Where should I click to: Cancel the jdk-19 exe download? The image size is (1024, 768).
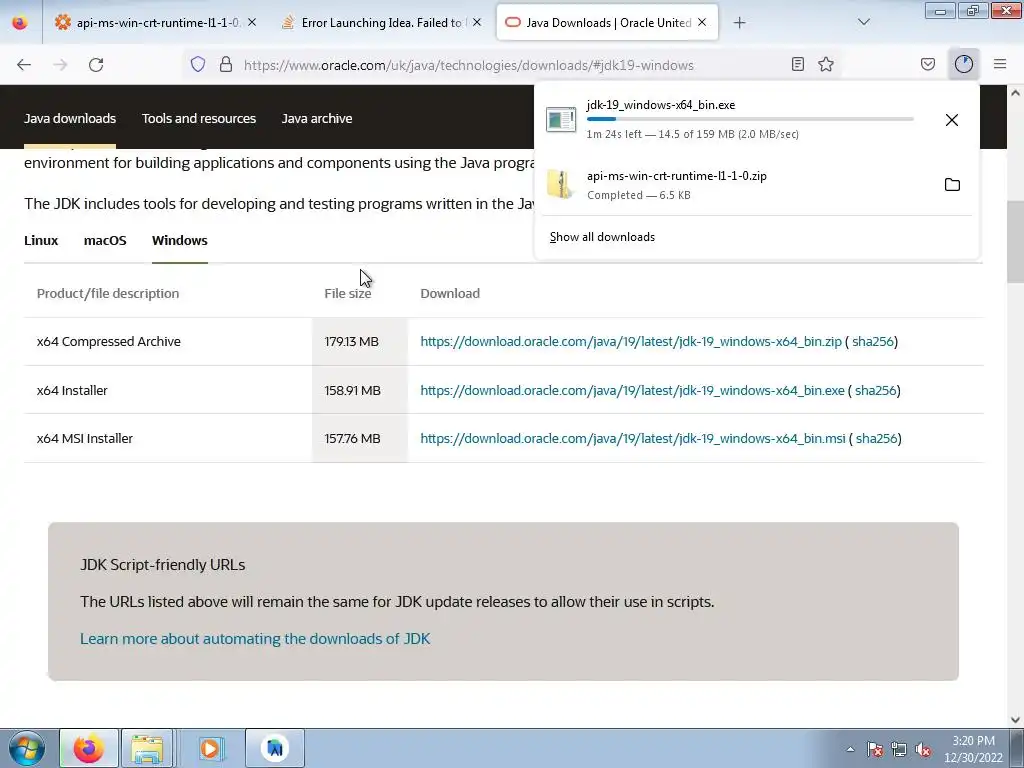(x=952, y=120)
